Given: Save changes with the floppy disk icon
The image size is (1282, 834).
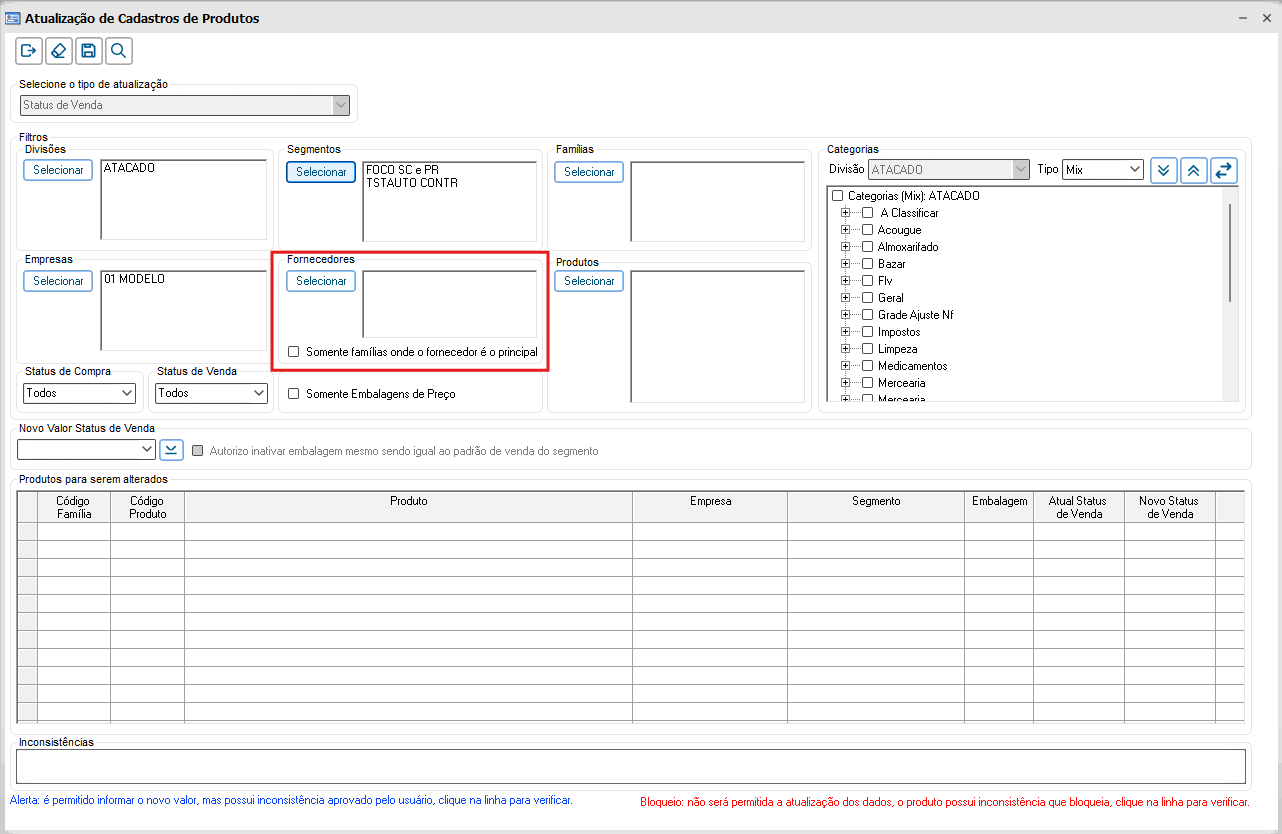Looking at the screenshot, I should click(x=89, y=51).
